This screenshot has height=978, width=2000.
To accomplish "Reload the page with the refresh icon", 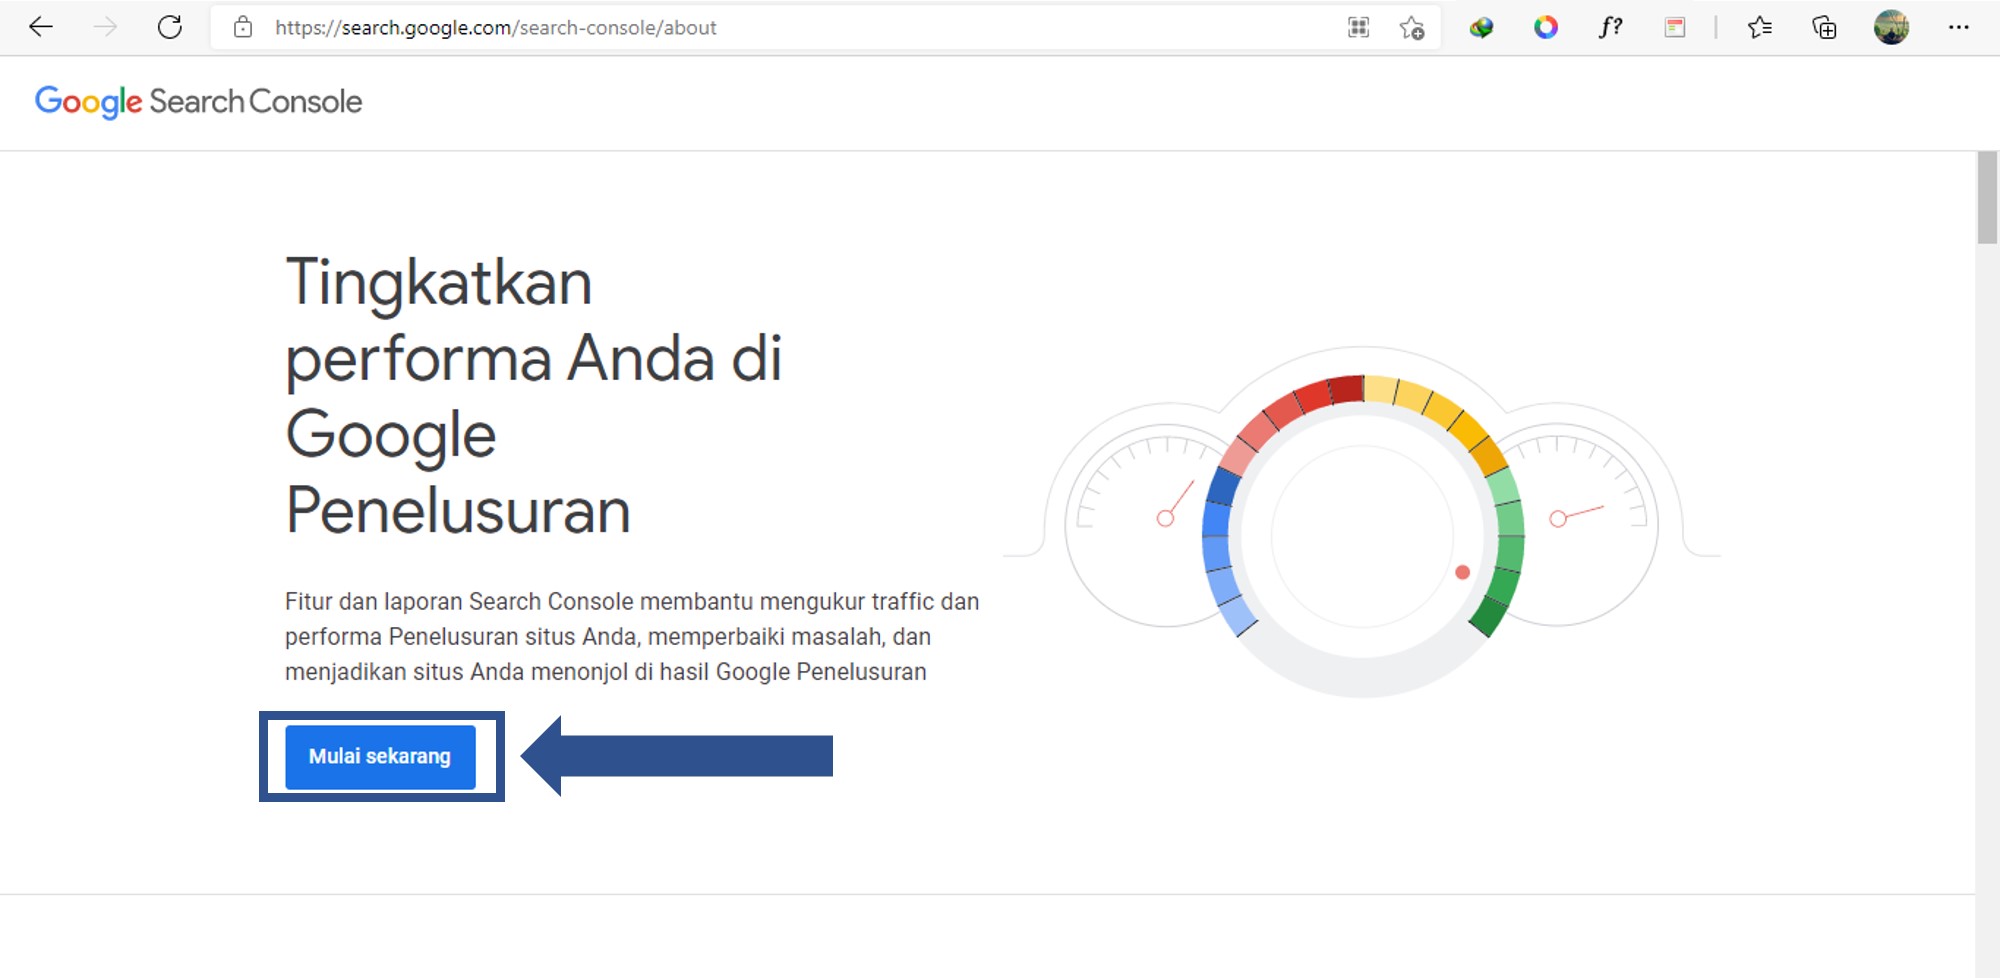I will [x=170, y=27].
